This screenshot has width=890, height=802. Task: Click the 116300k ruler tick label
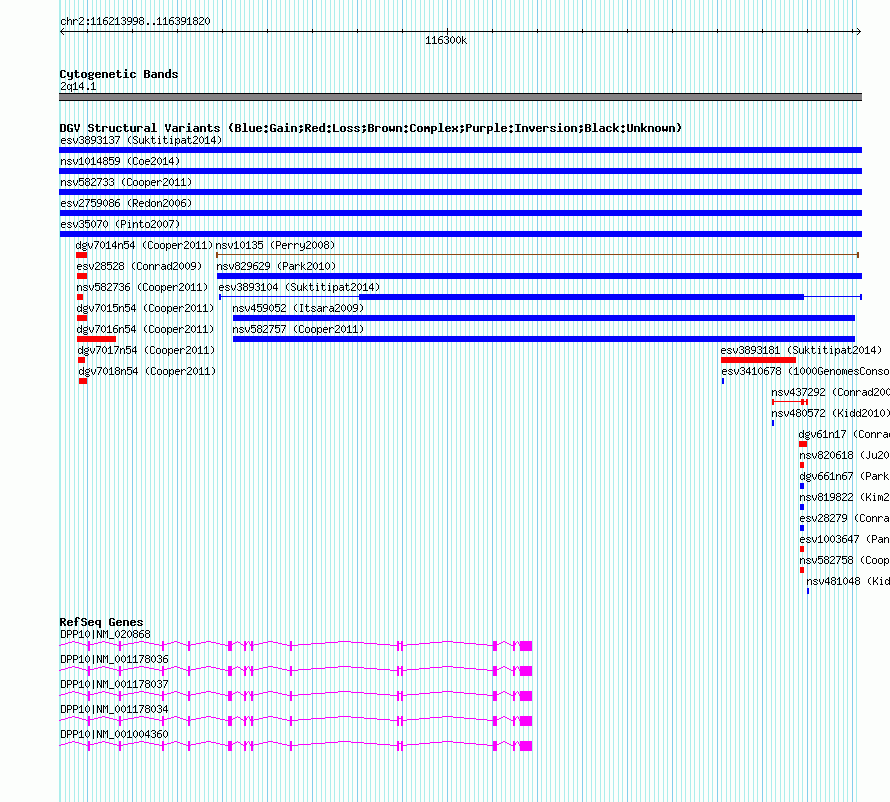[x=446, y=40]
